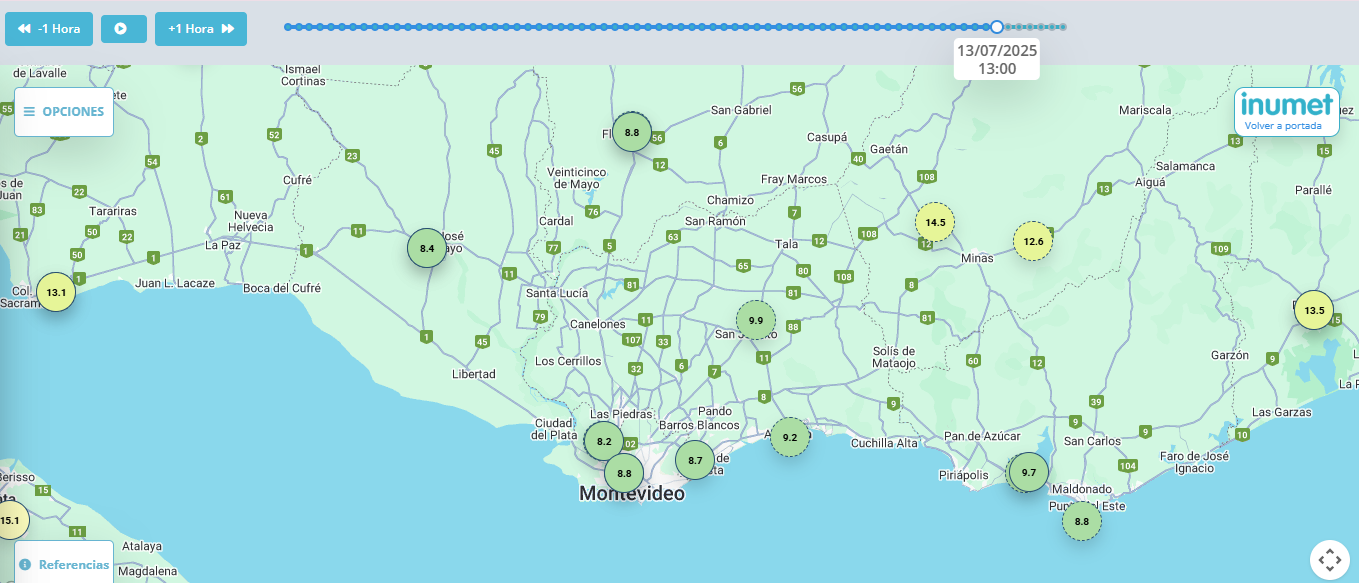Select the first timeline dot
1359x583 pixels.
click(288, 27)
